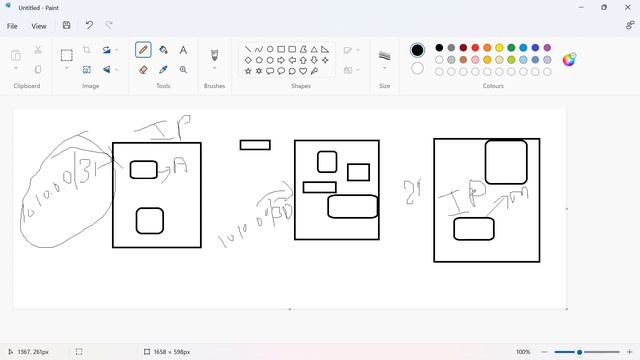The height and width of the screenshot is (360, 640).
Task: Pick the Right arrow shape
Action: click(281, 60)
